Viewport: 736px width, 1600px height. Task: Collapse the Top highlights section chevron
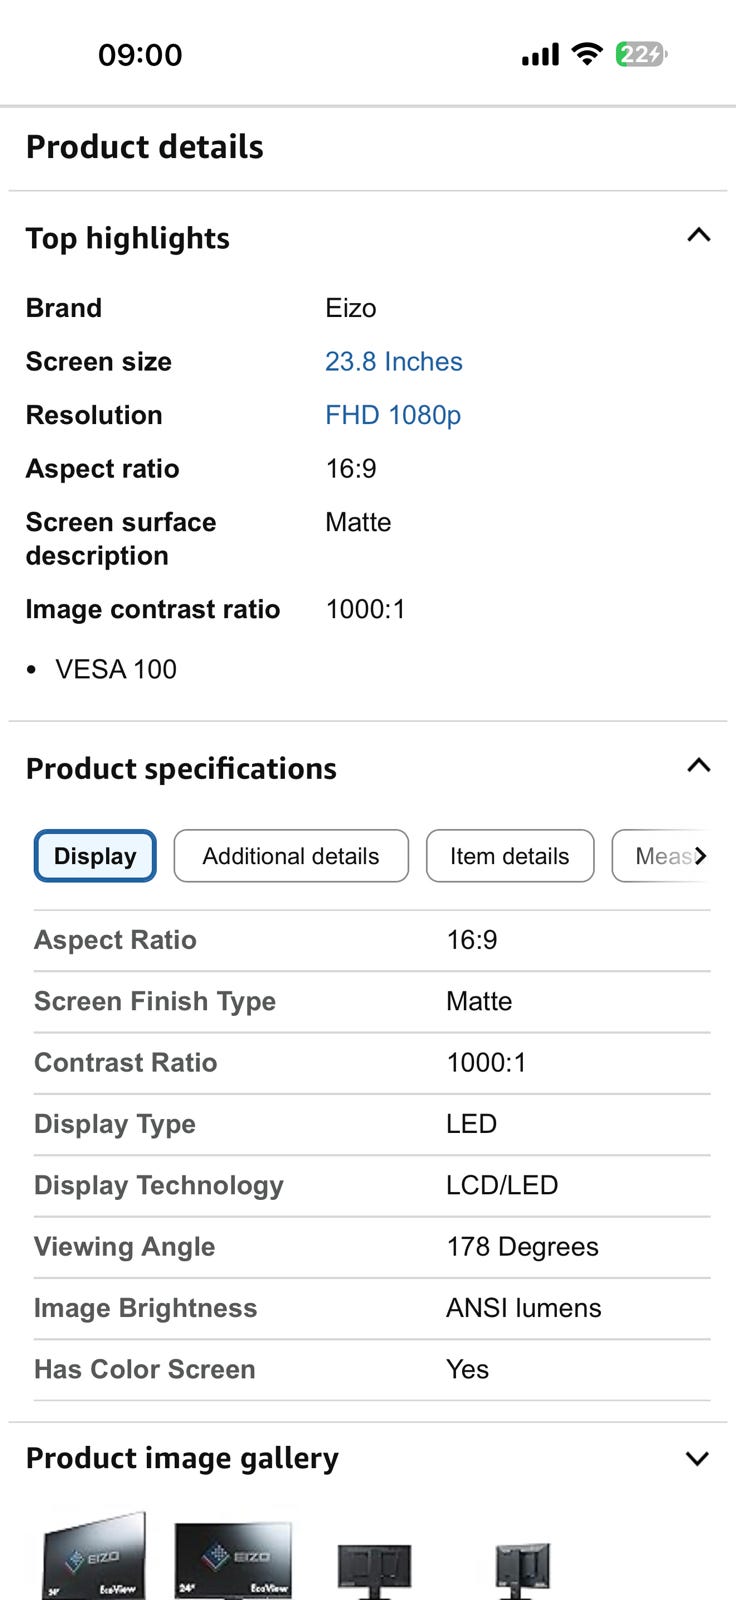[699, 236]
